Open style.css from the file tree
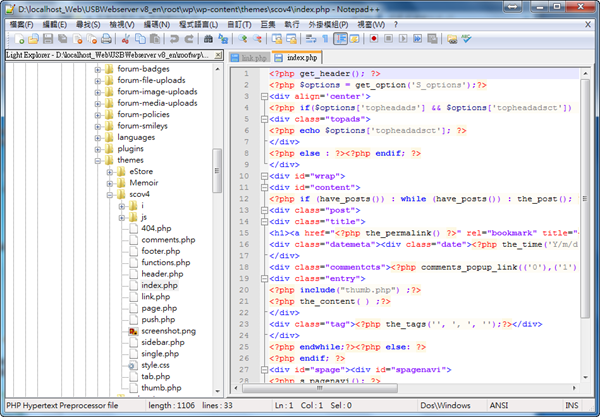The image size is (600, 417). [x=155, y=366]
